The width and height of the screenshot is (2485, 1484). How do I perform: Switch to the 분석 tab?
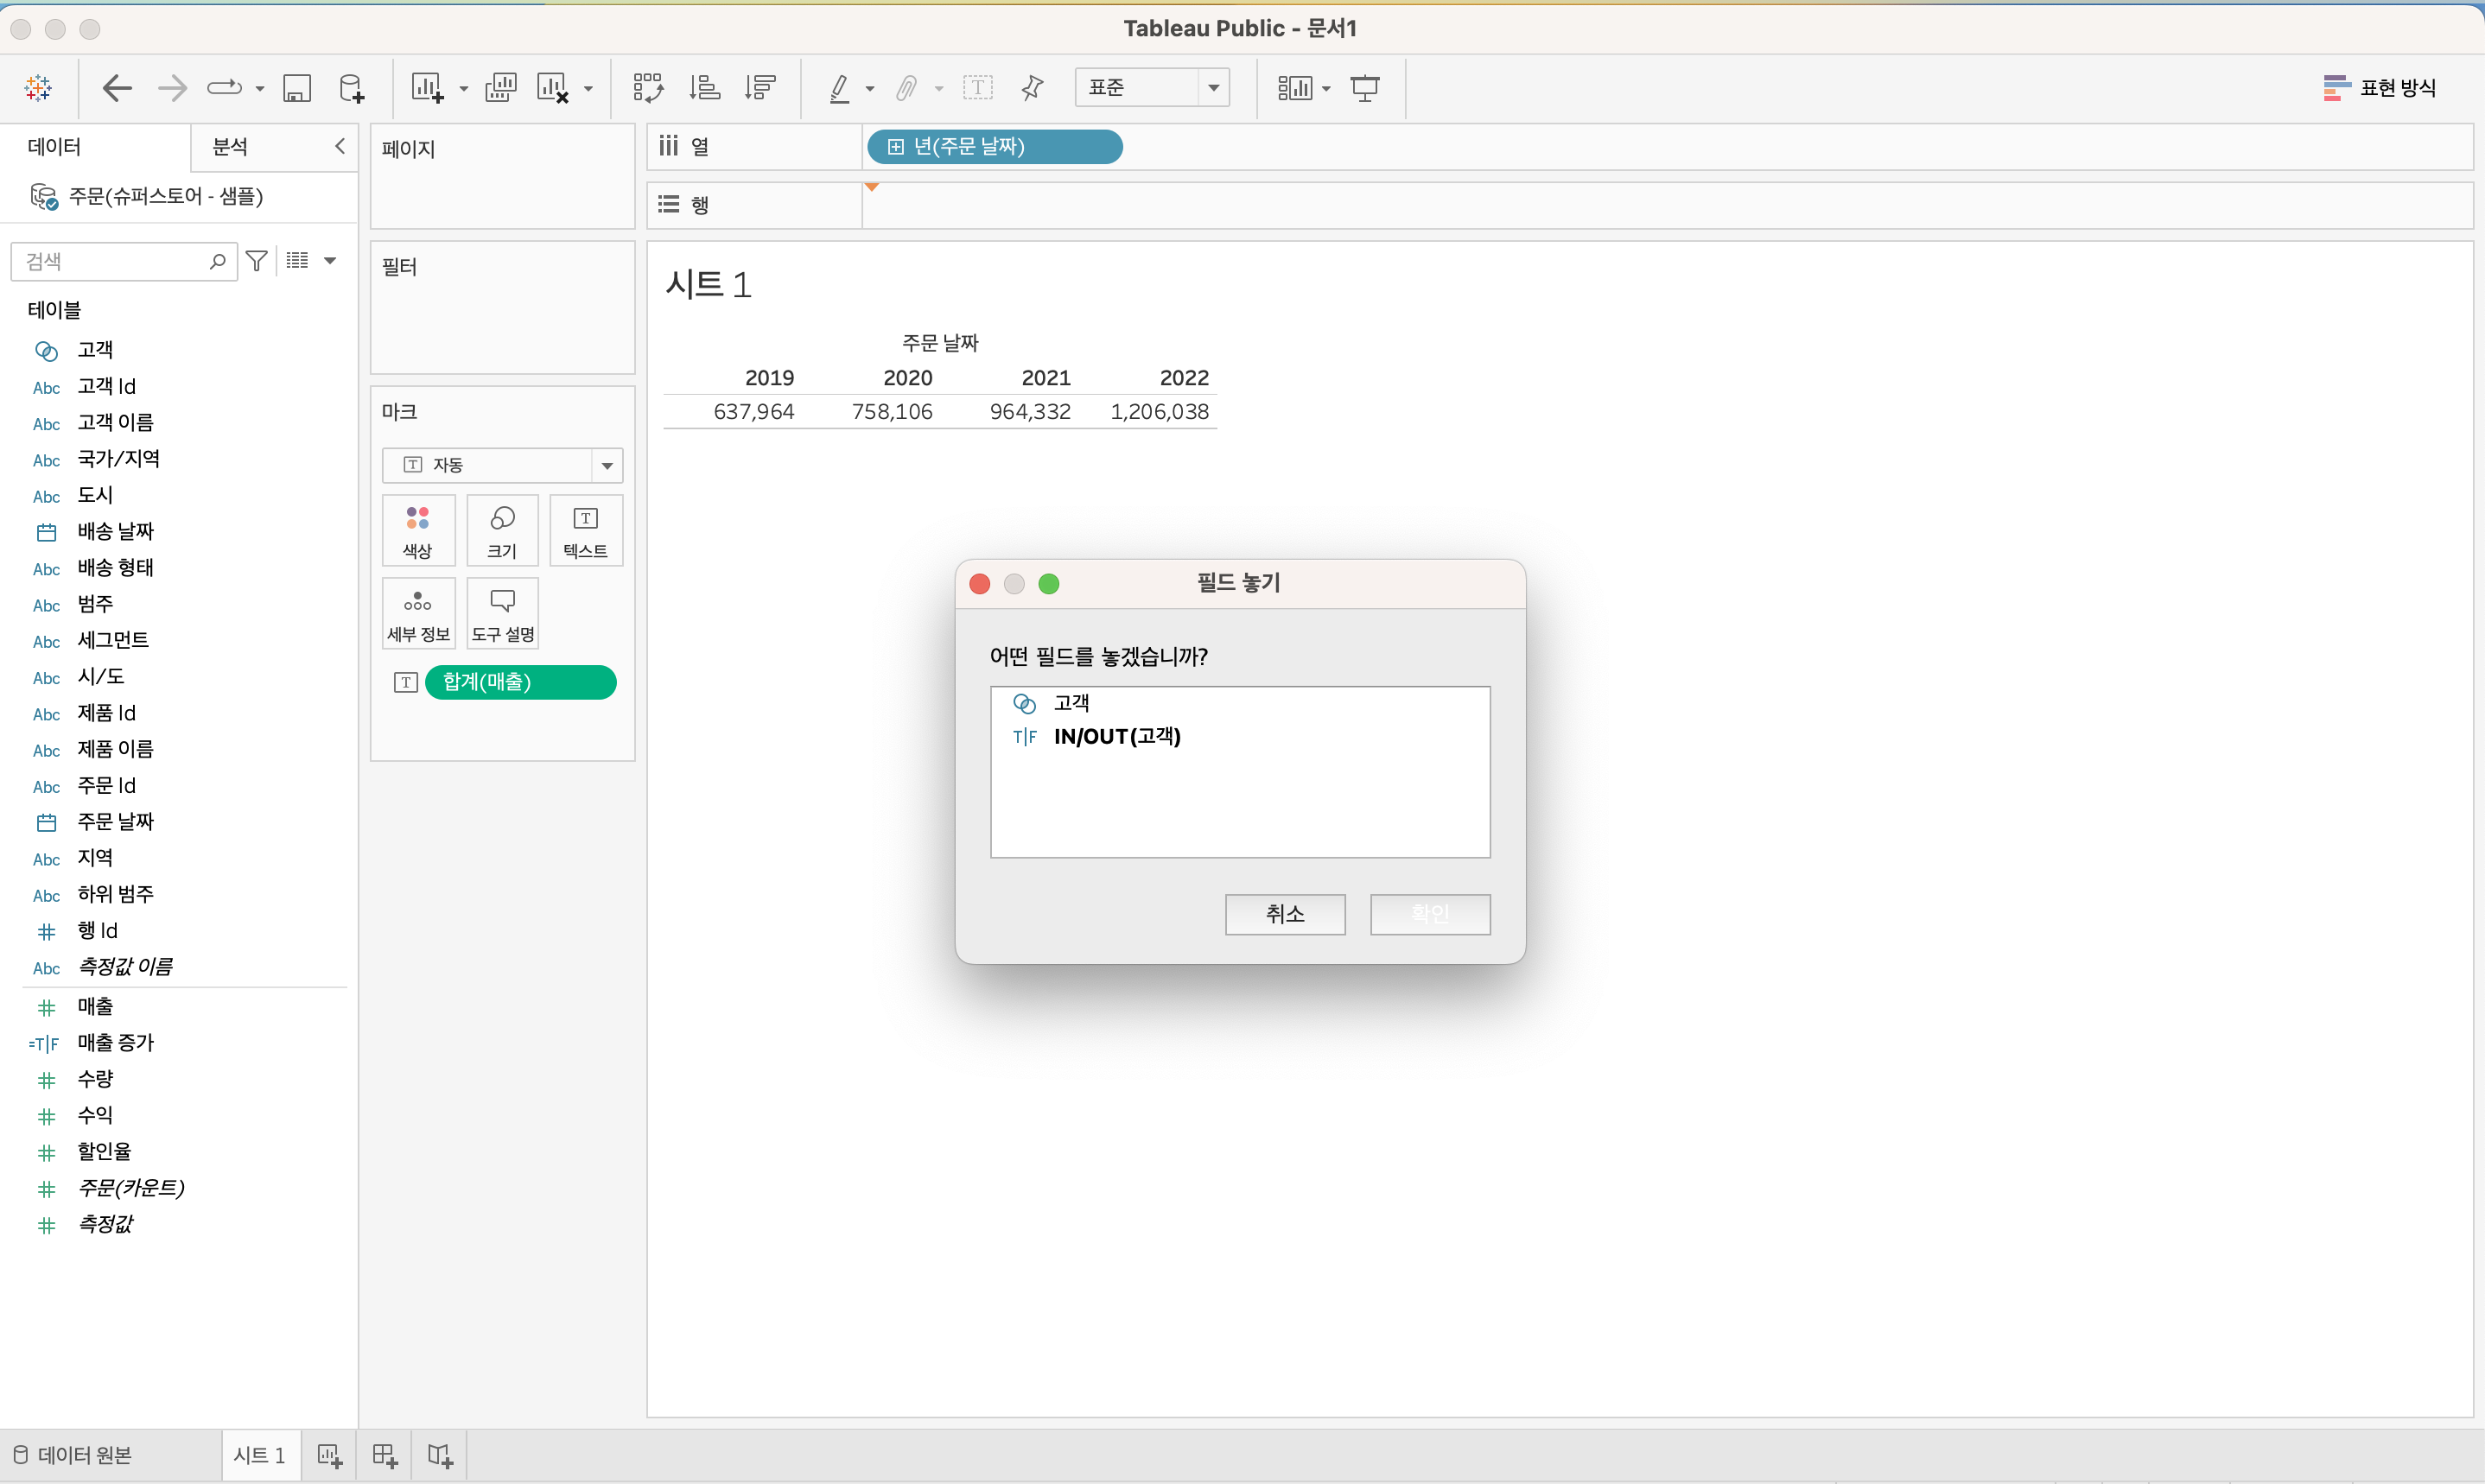coord(230,147)
